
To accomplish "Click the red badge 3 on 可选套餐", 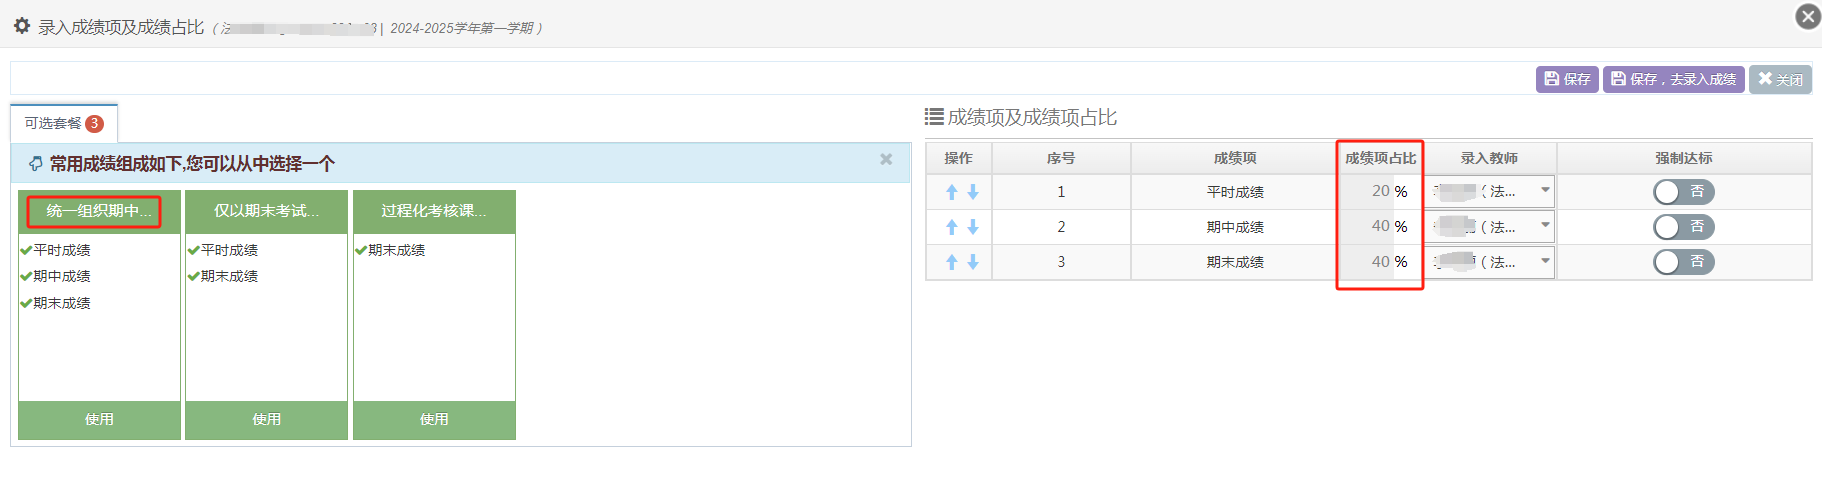I will 94,123.
